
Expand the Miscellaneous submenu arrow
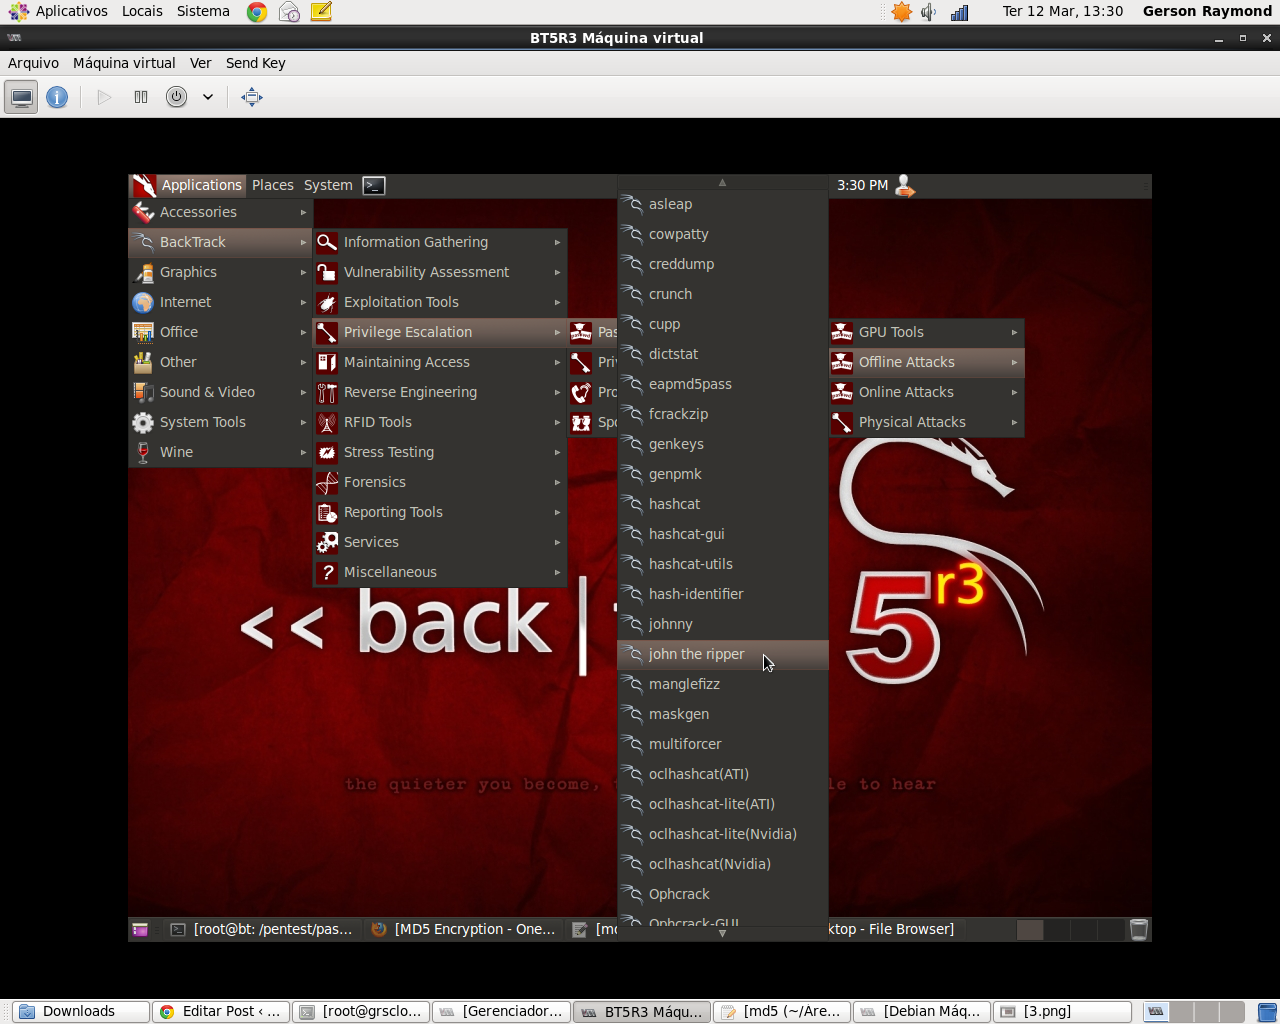(x=557, y=572)
